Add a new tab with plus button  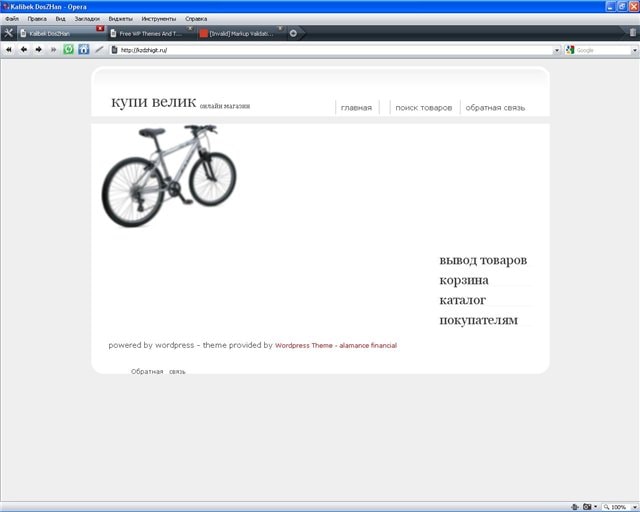(293, 33)
